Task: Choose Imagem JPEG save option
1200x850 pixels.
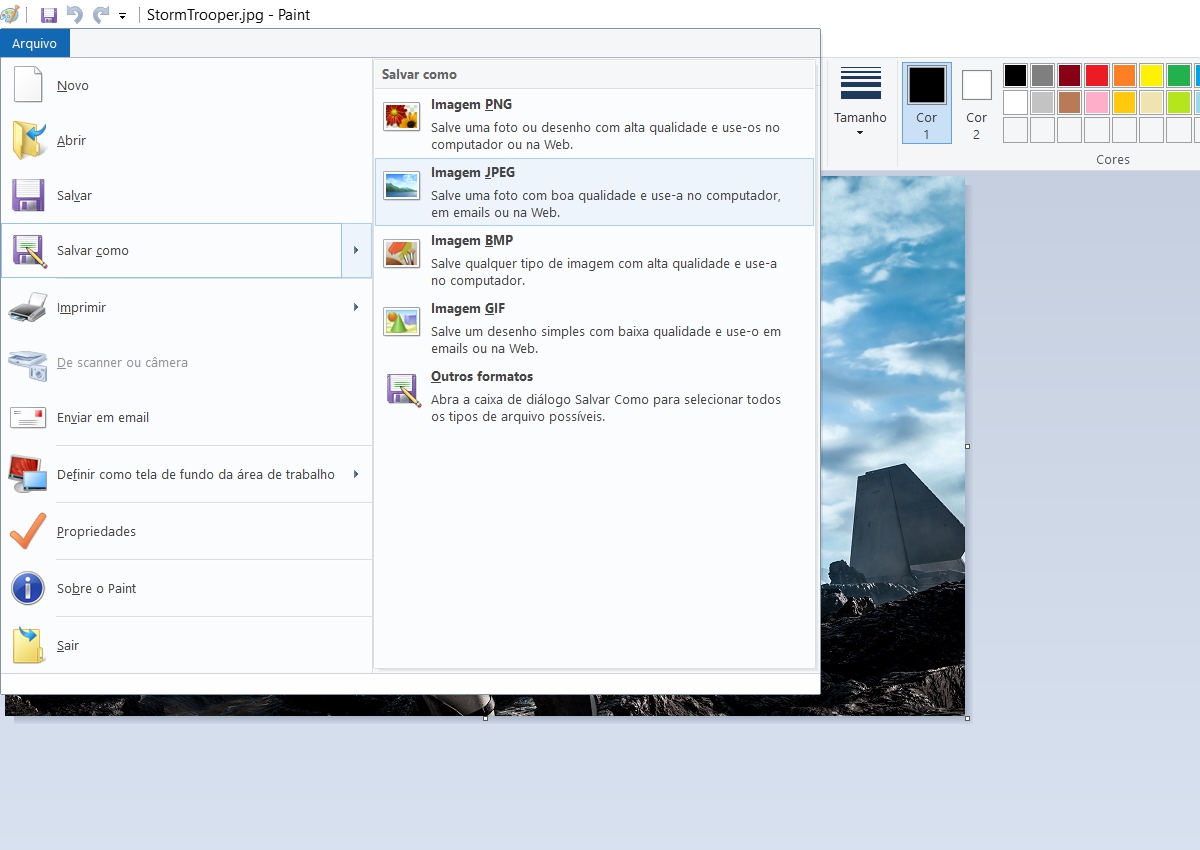Action: [x=594, y=192]
